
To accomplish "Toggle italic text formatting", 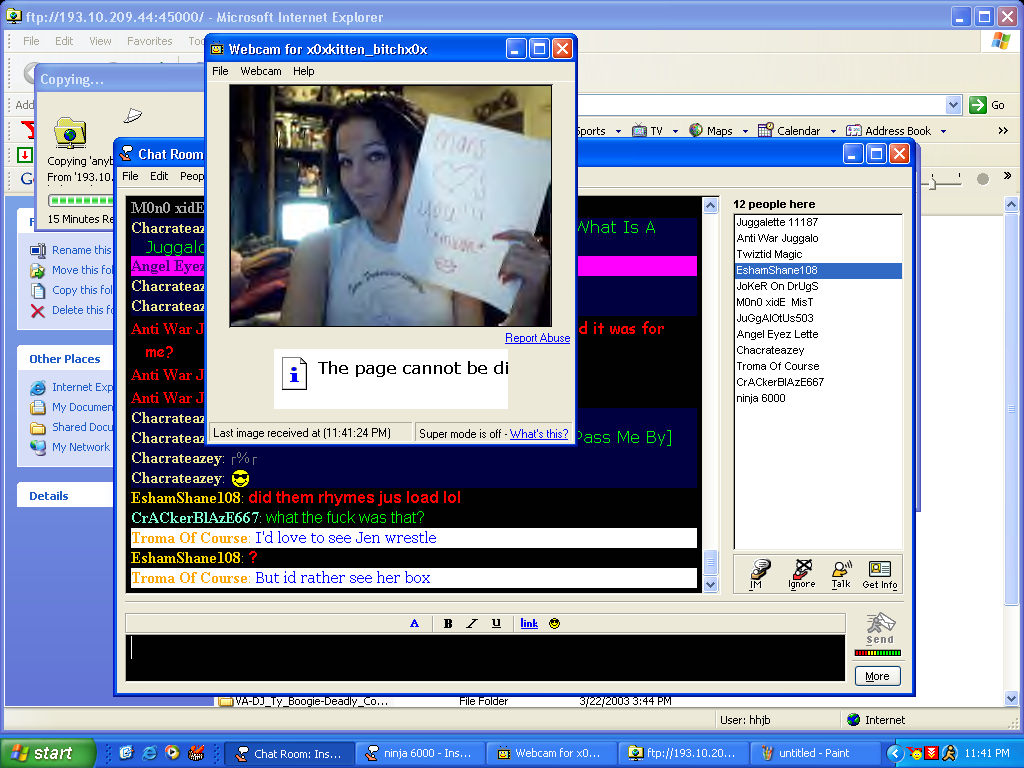I will (472, 623).
